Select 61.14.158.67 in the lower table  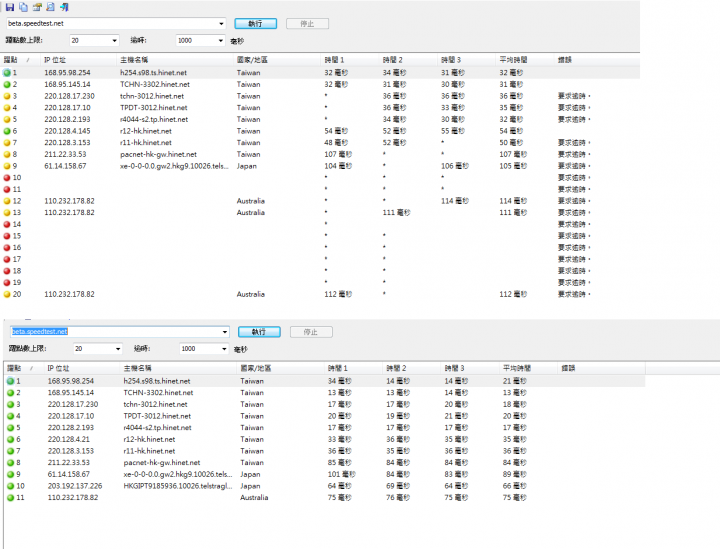pyautogui.click(x=69, y=474)
